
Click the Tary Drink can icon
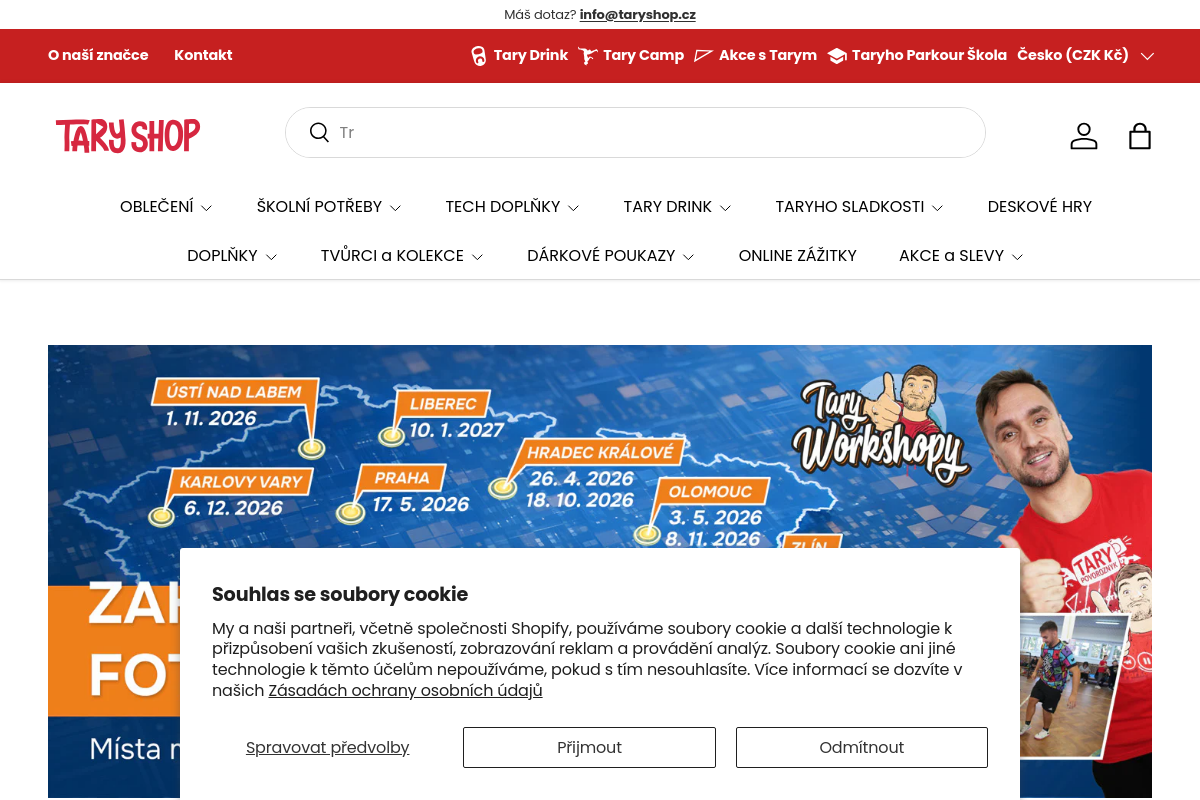(x=479, y=56)
